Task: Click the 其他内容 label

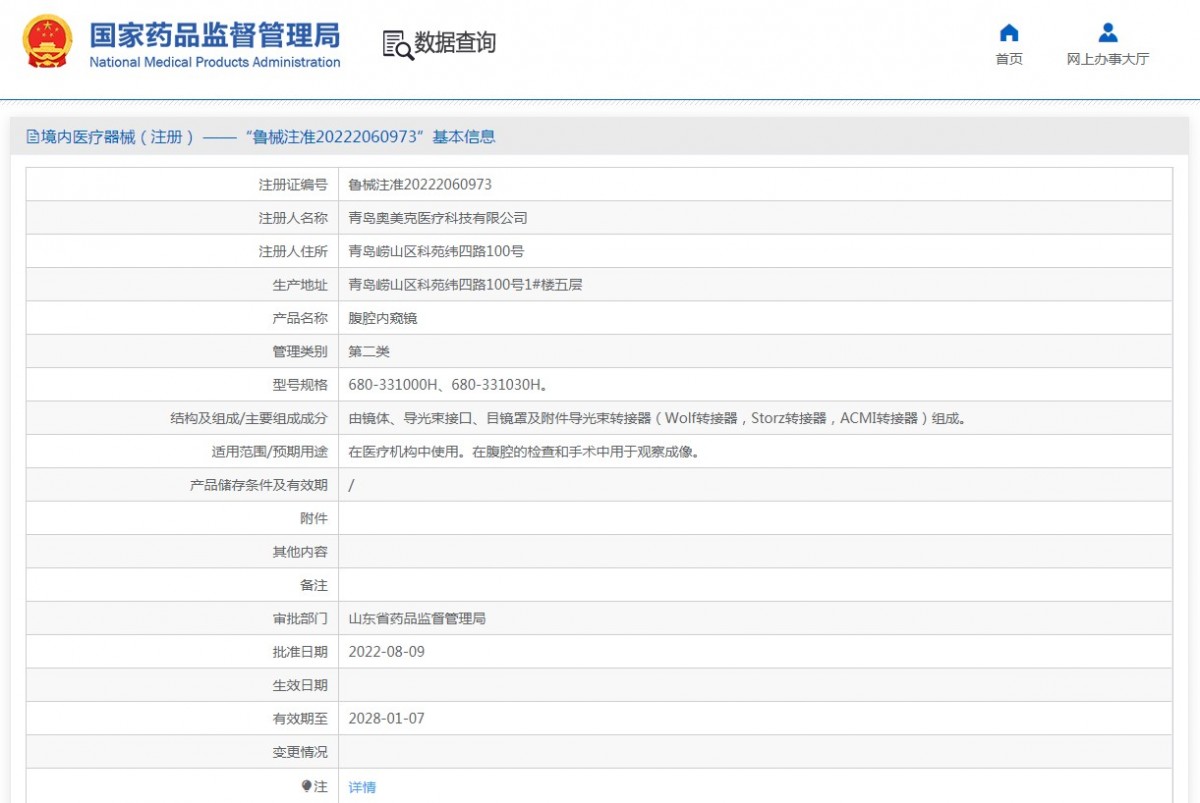Action: pos(300,552)
